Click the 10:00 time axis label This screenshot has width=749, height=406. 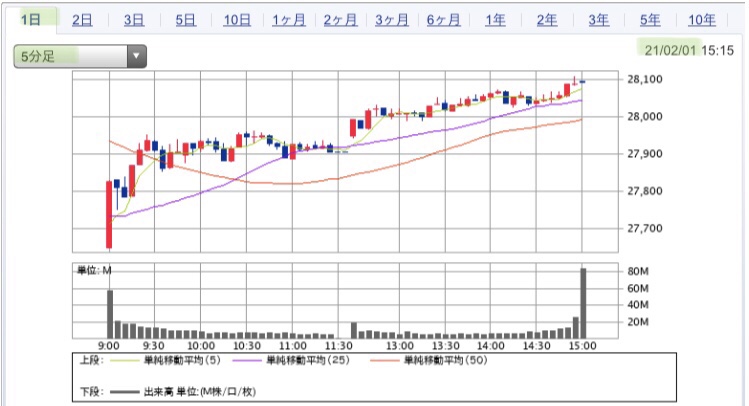(201, 346)
